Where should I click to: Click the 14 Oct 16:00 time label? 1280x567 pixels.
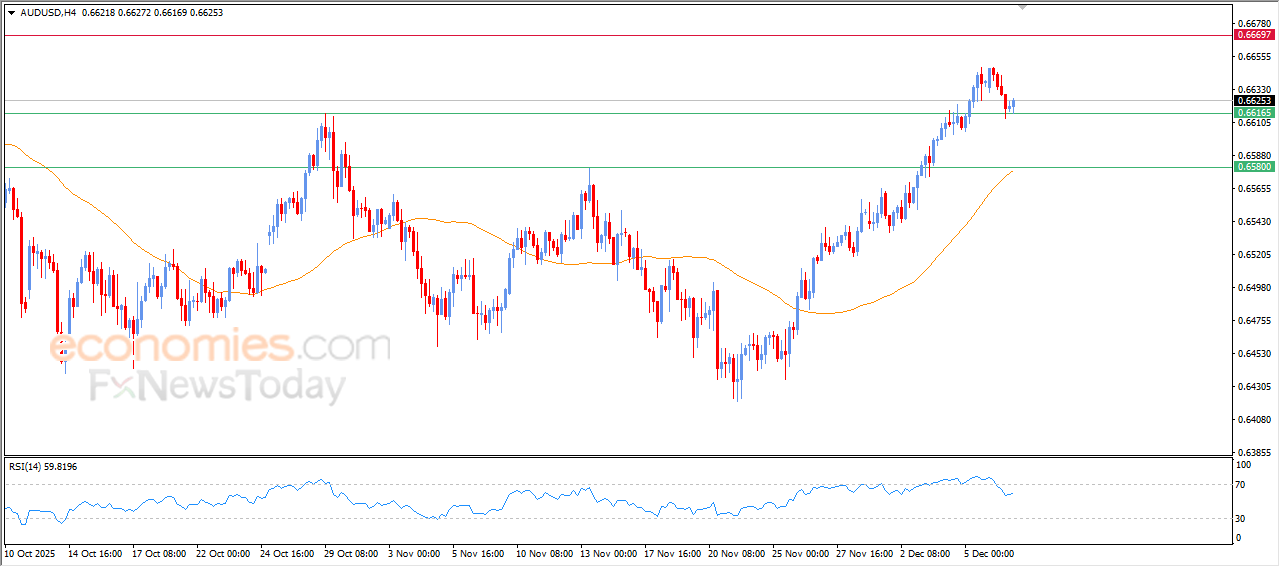click(93, 552)
